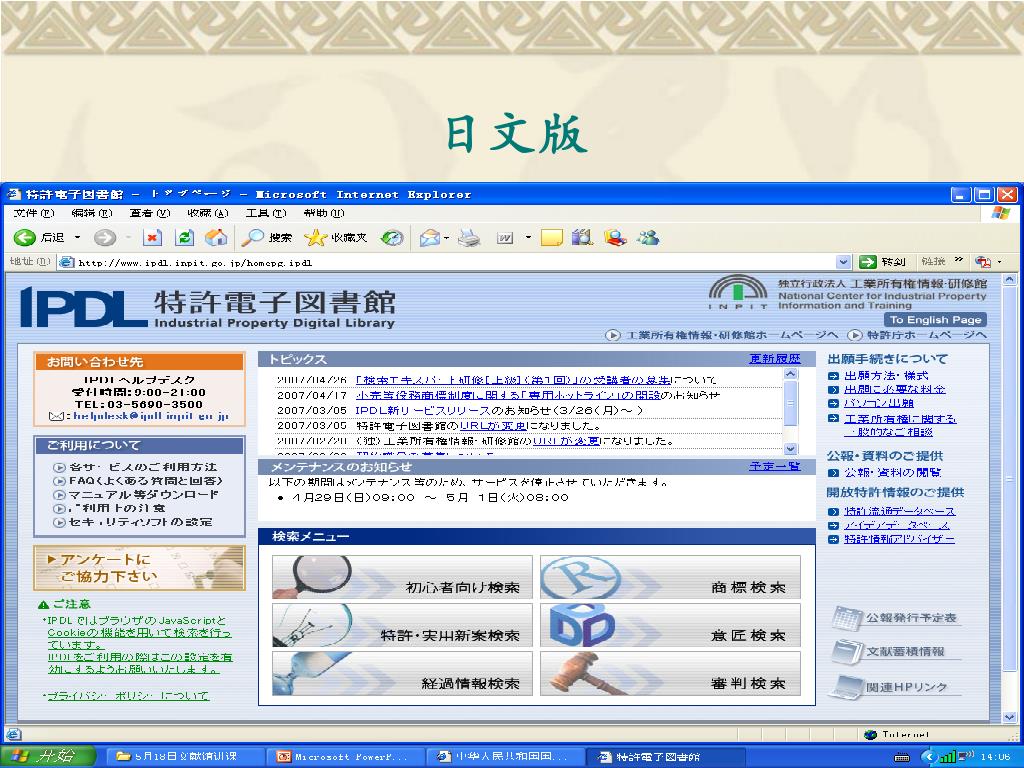Switch to 中华人民共和国 IE taskbar button
The image size is (1024, 768).
click(505, 757)
